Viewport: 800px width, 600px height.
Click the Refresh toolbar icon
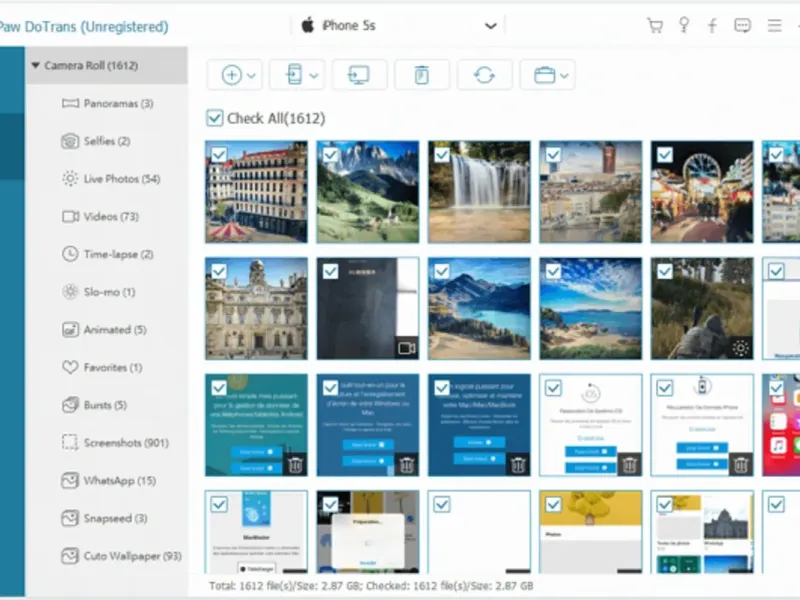pos(484,75)
